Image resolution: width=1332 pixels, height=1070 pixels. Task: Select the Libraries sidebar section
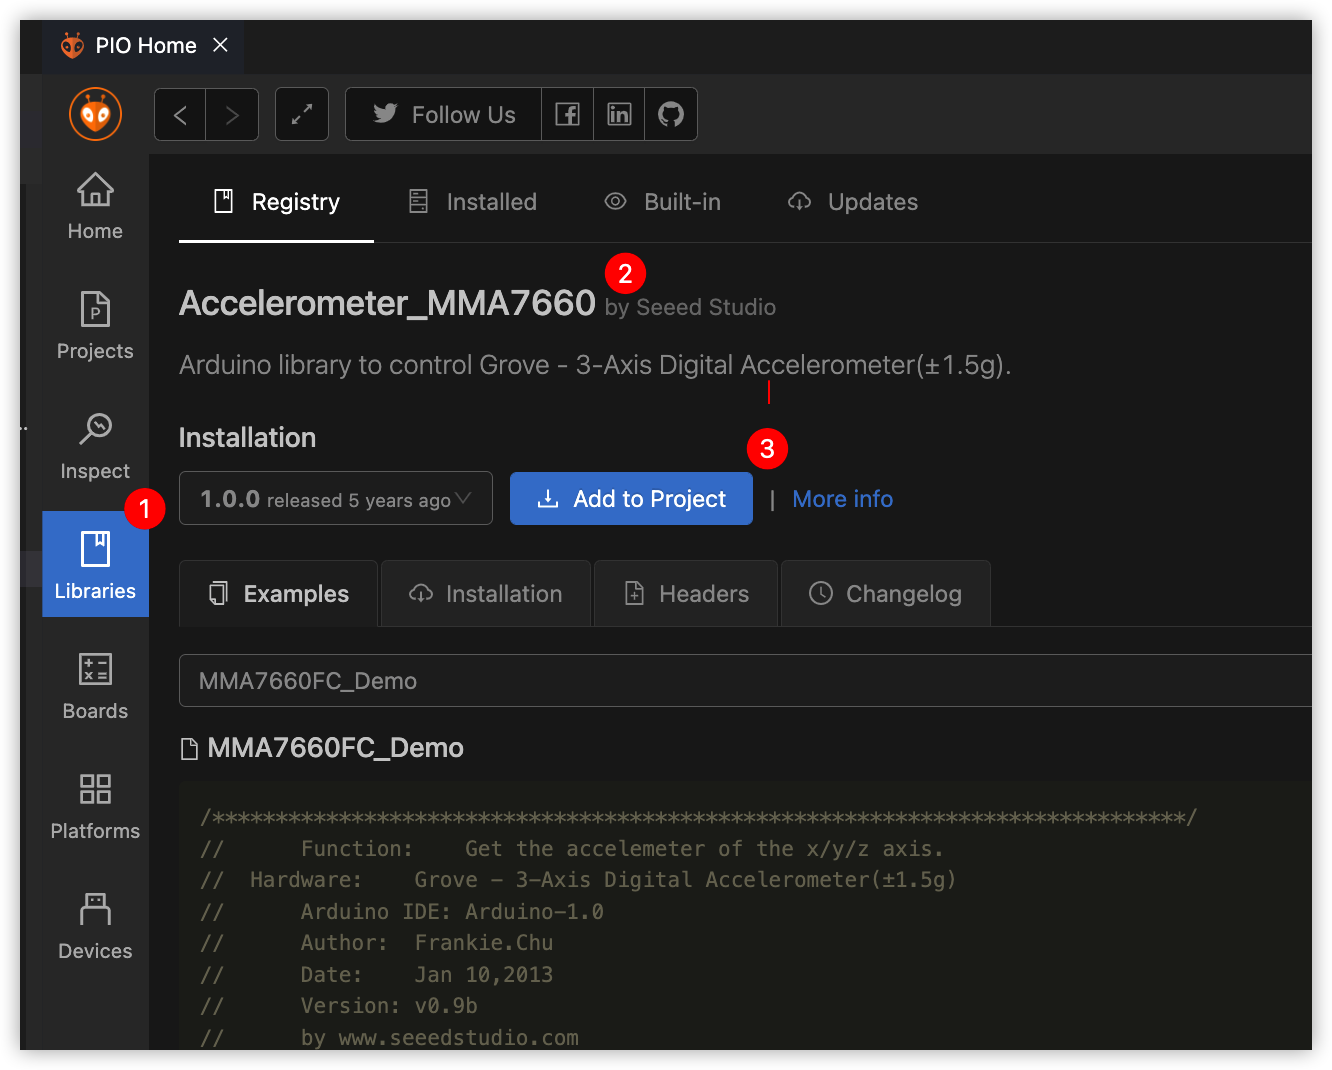95,564
